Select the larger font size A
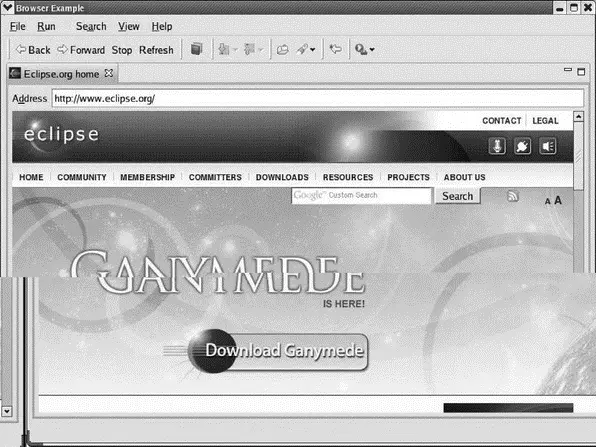The height and width of the screenshot is (447, 596). point(558,200)
